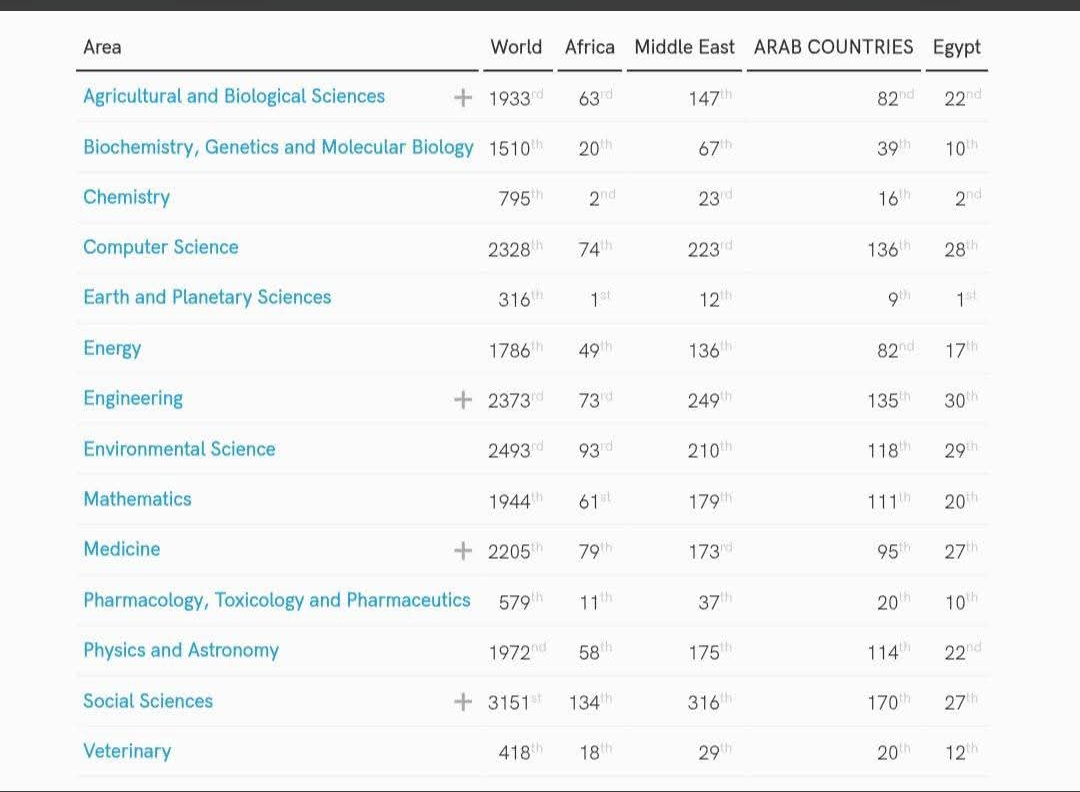Open the Chemistry area link
1080x792 pixels.
point(127,198)
